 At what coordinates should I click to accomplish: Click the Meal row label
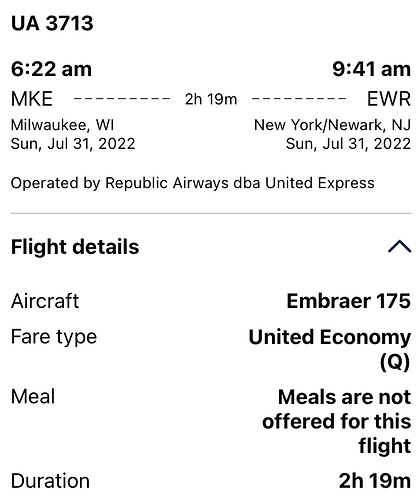(33, 397)
